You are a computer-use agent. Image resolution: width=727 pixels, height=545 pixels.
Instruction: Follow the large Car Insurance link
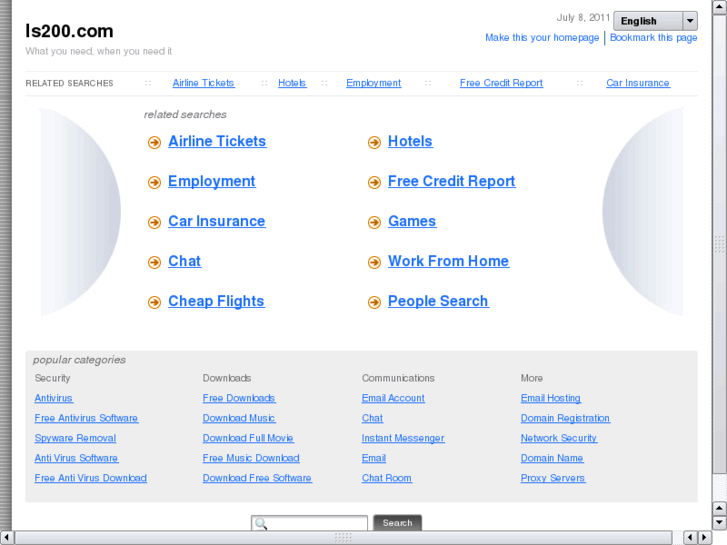pos(217,221)
